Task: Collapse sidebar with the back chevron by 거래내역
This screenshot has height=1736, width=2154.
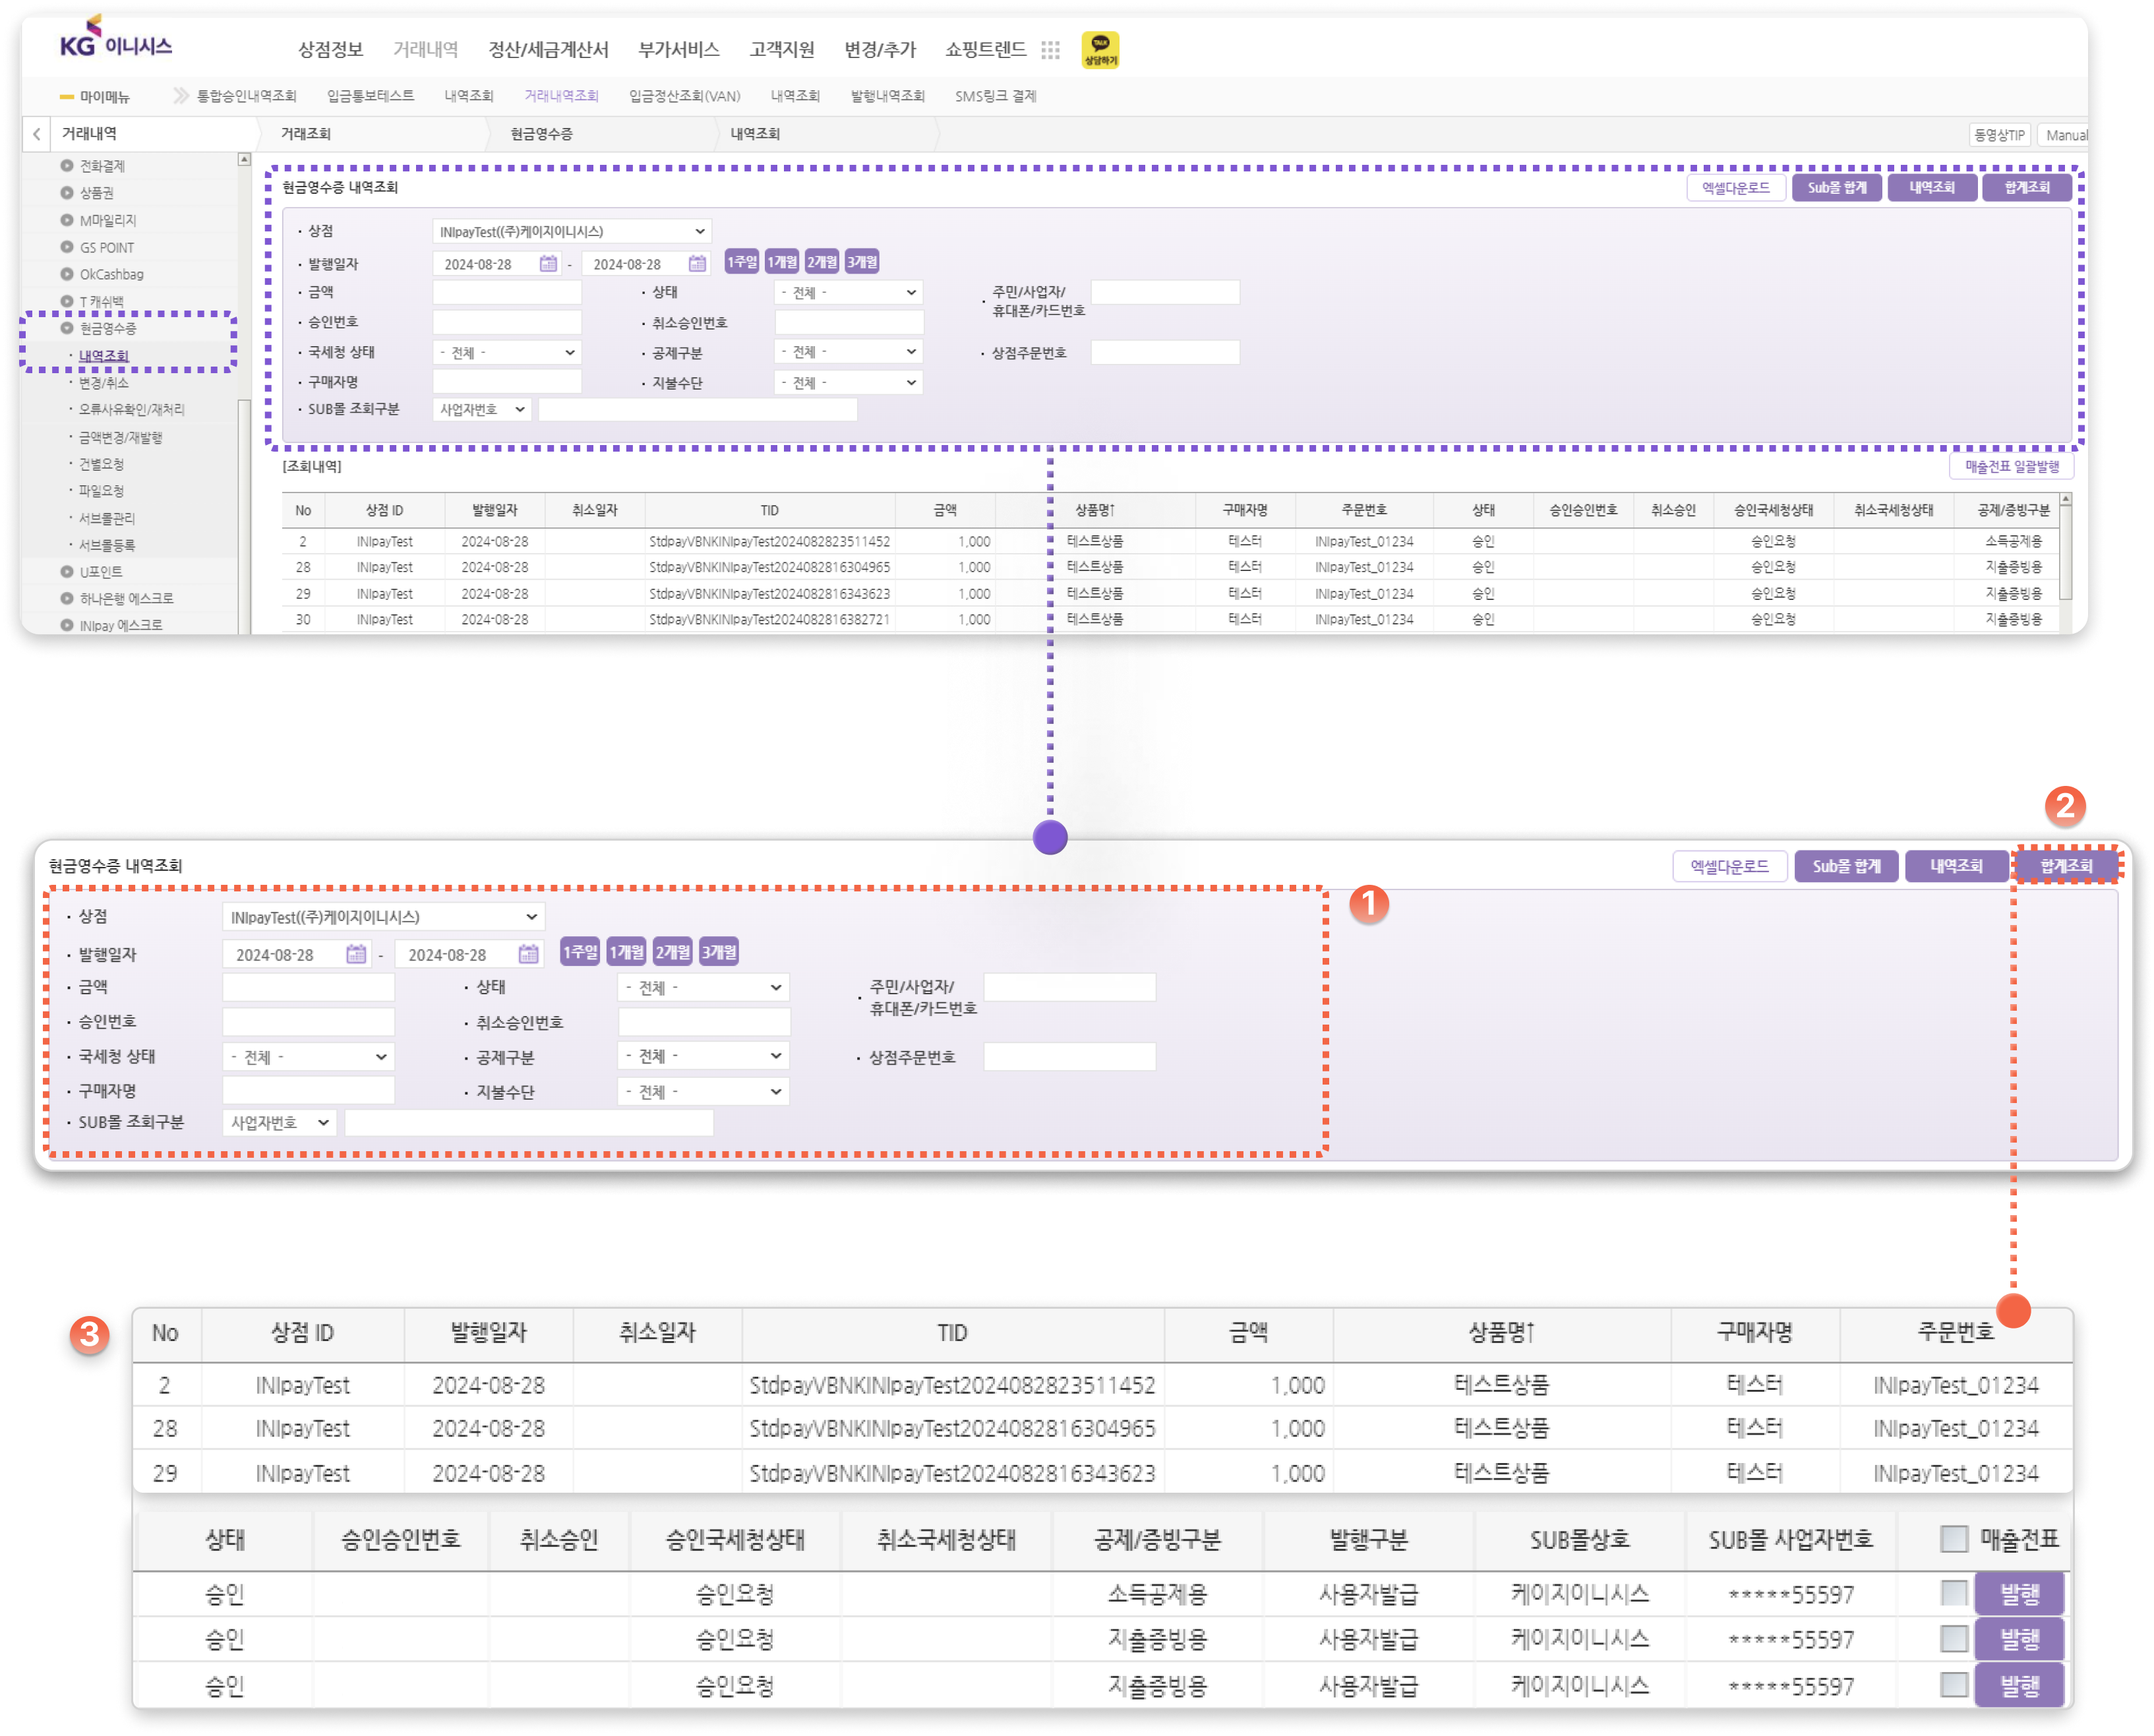Action: pyautogui.click(x=37, y=134)
